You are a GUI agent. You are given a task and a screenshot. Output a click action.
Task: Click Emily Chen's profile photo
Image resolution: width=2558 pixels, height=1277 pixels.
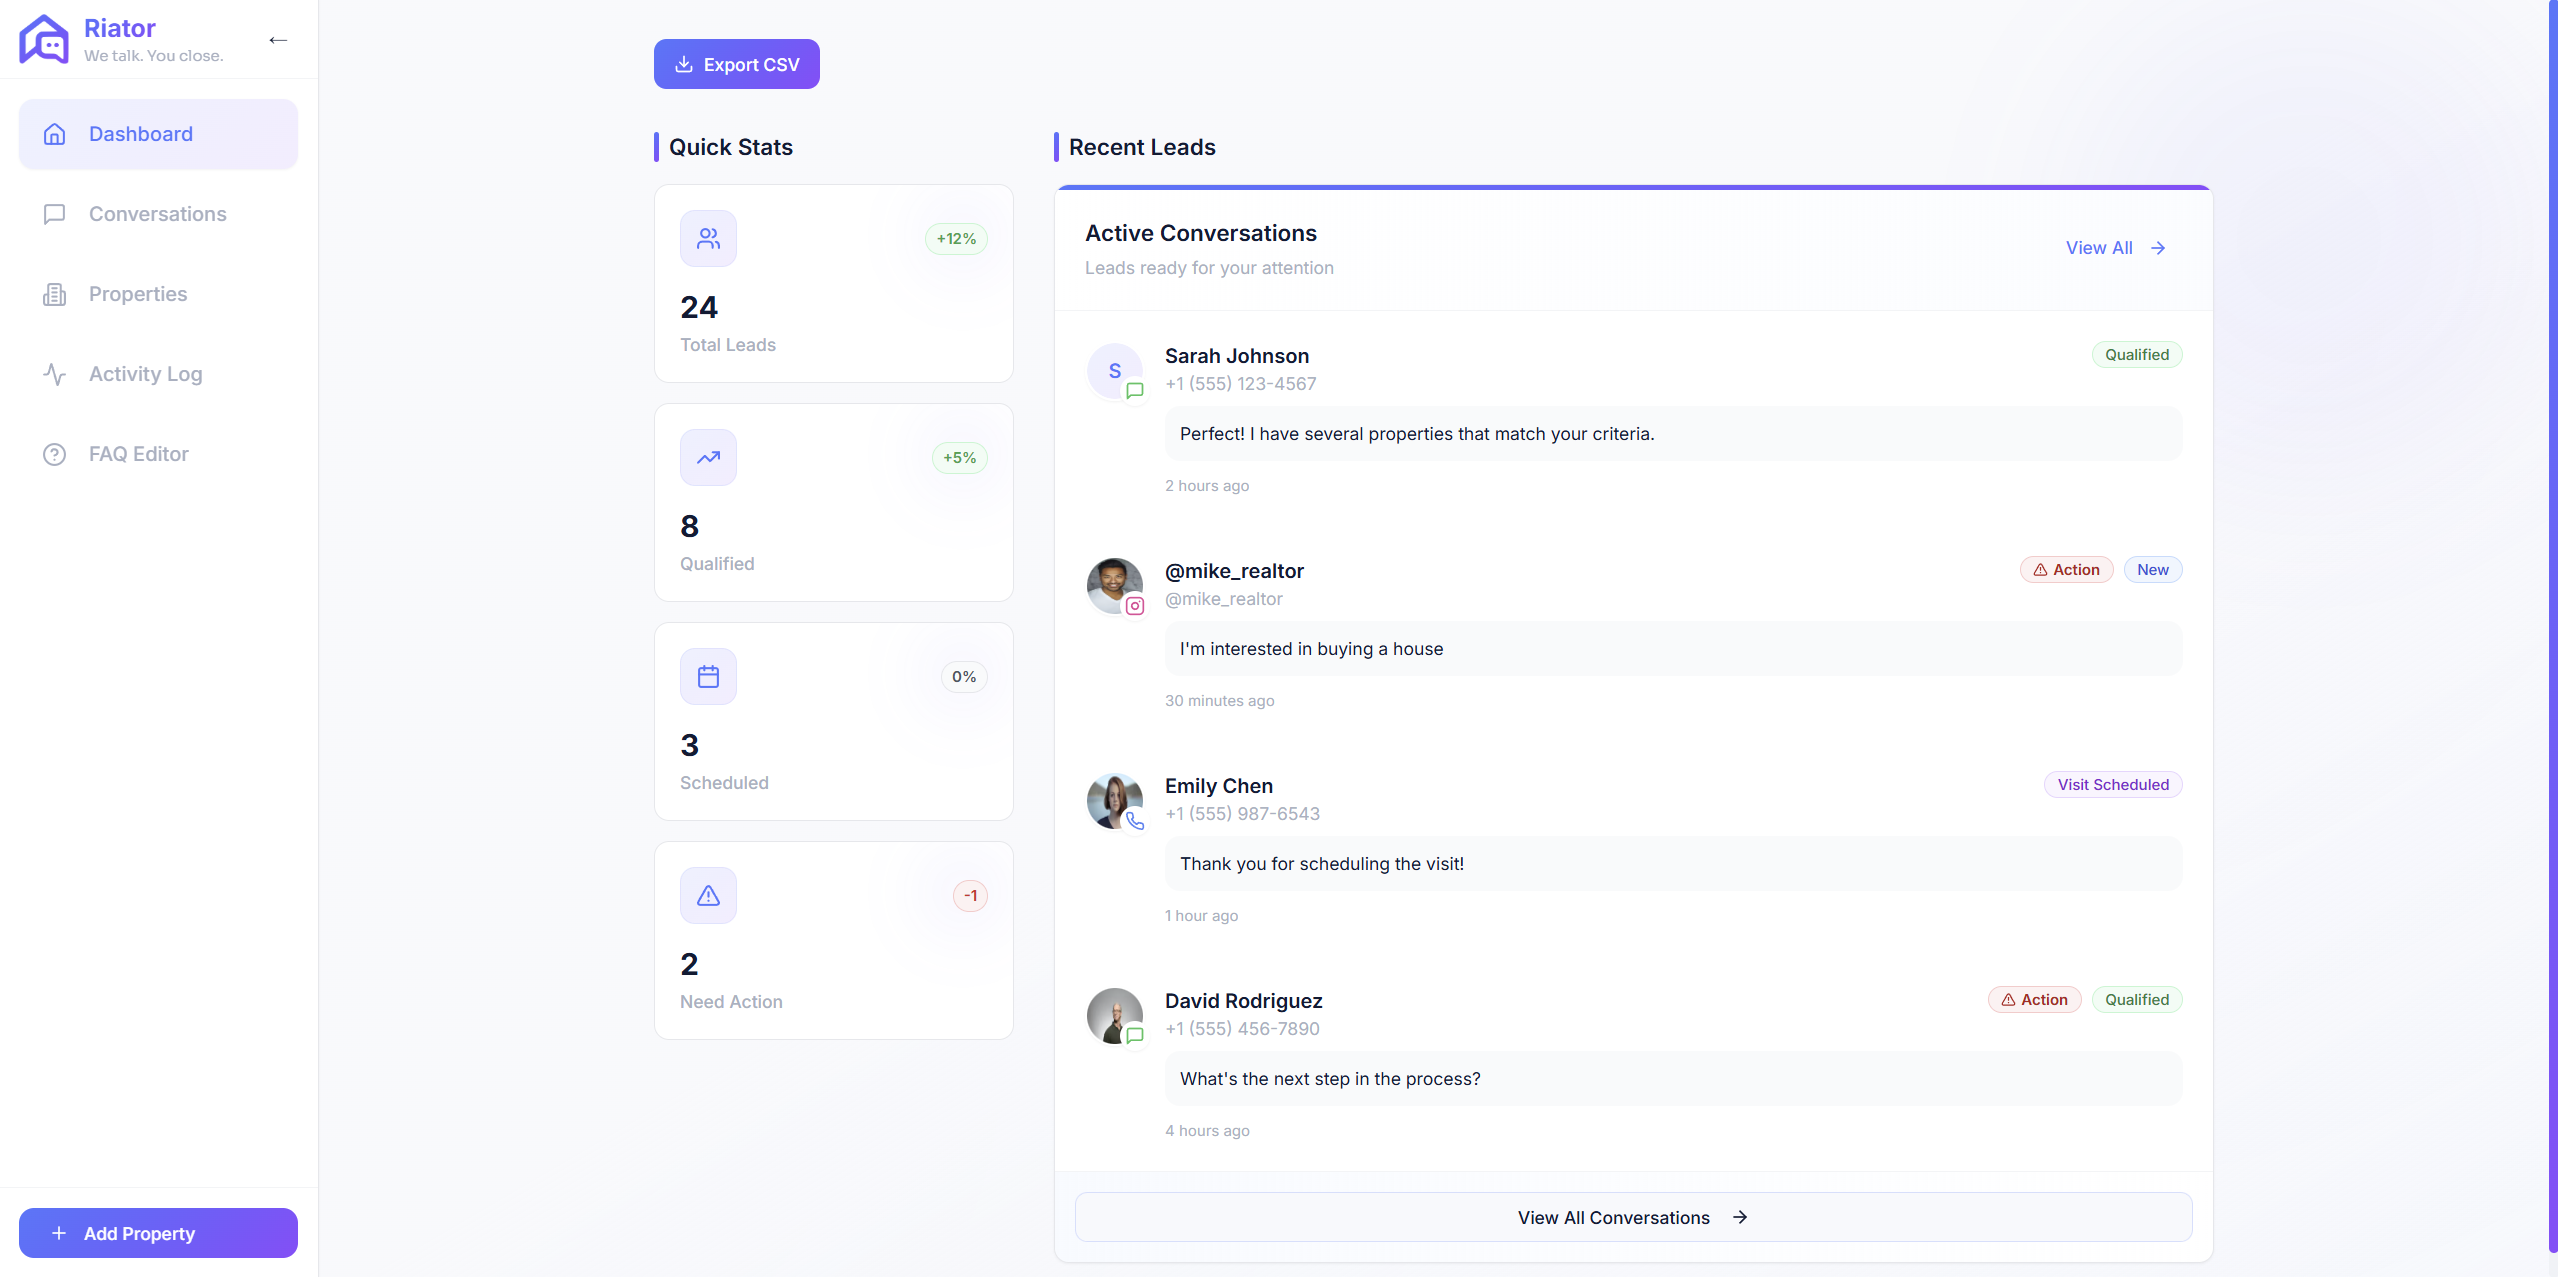click(1114, 801)
